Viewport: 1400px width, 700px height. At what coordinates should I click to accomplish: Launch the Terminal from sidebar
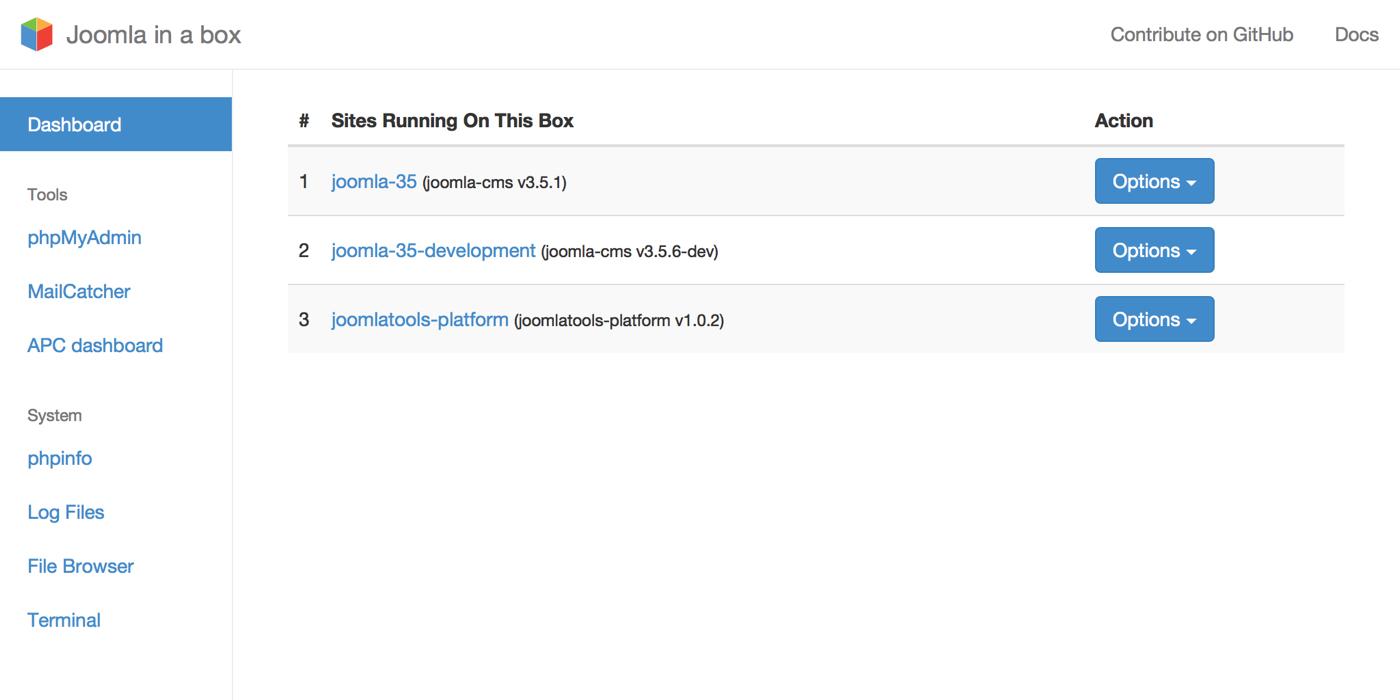pyautogui.click(x=64, y=621)
